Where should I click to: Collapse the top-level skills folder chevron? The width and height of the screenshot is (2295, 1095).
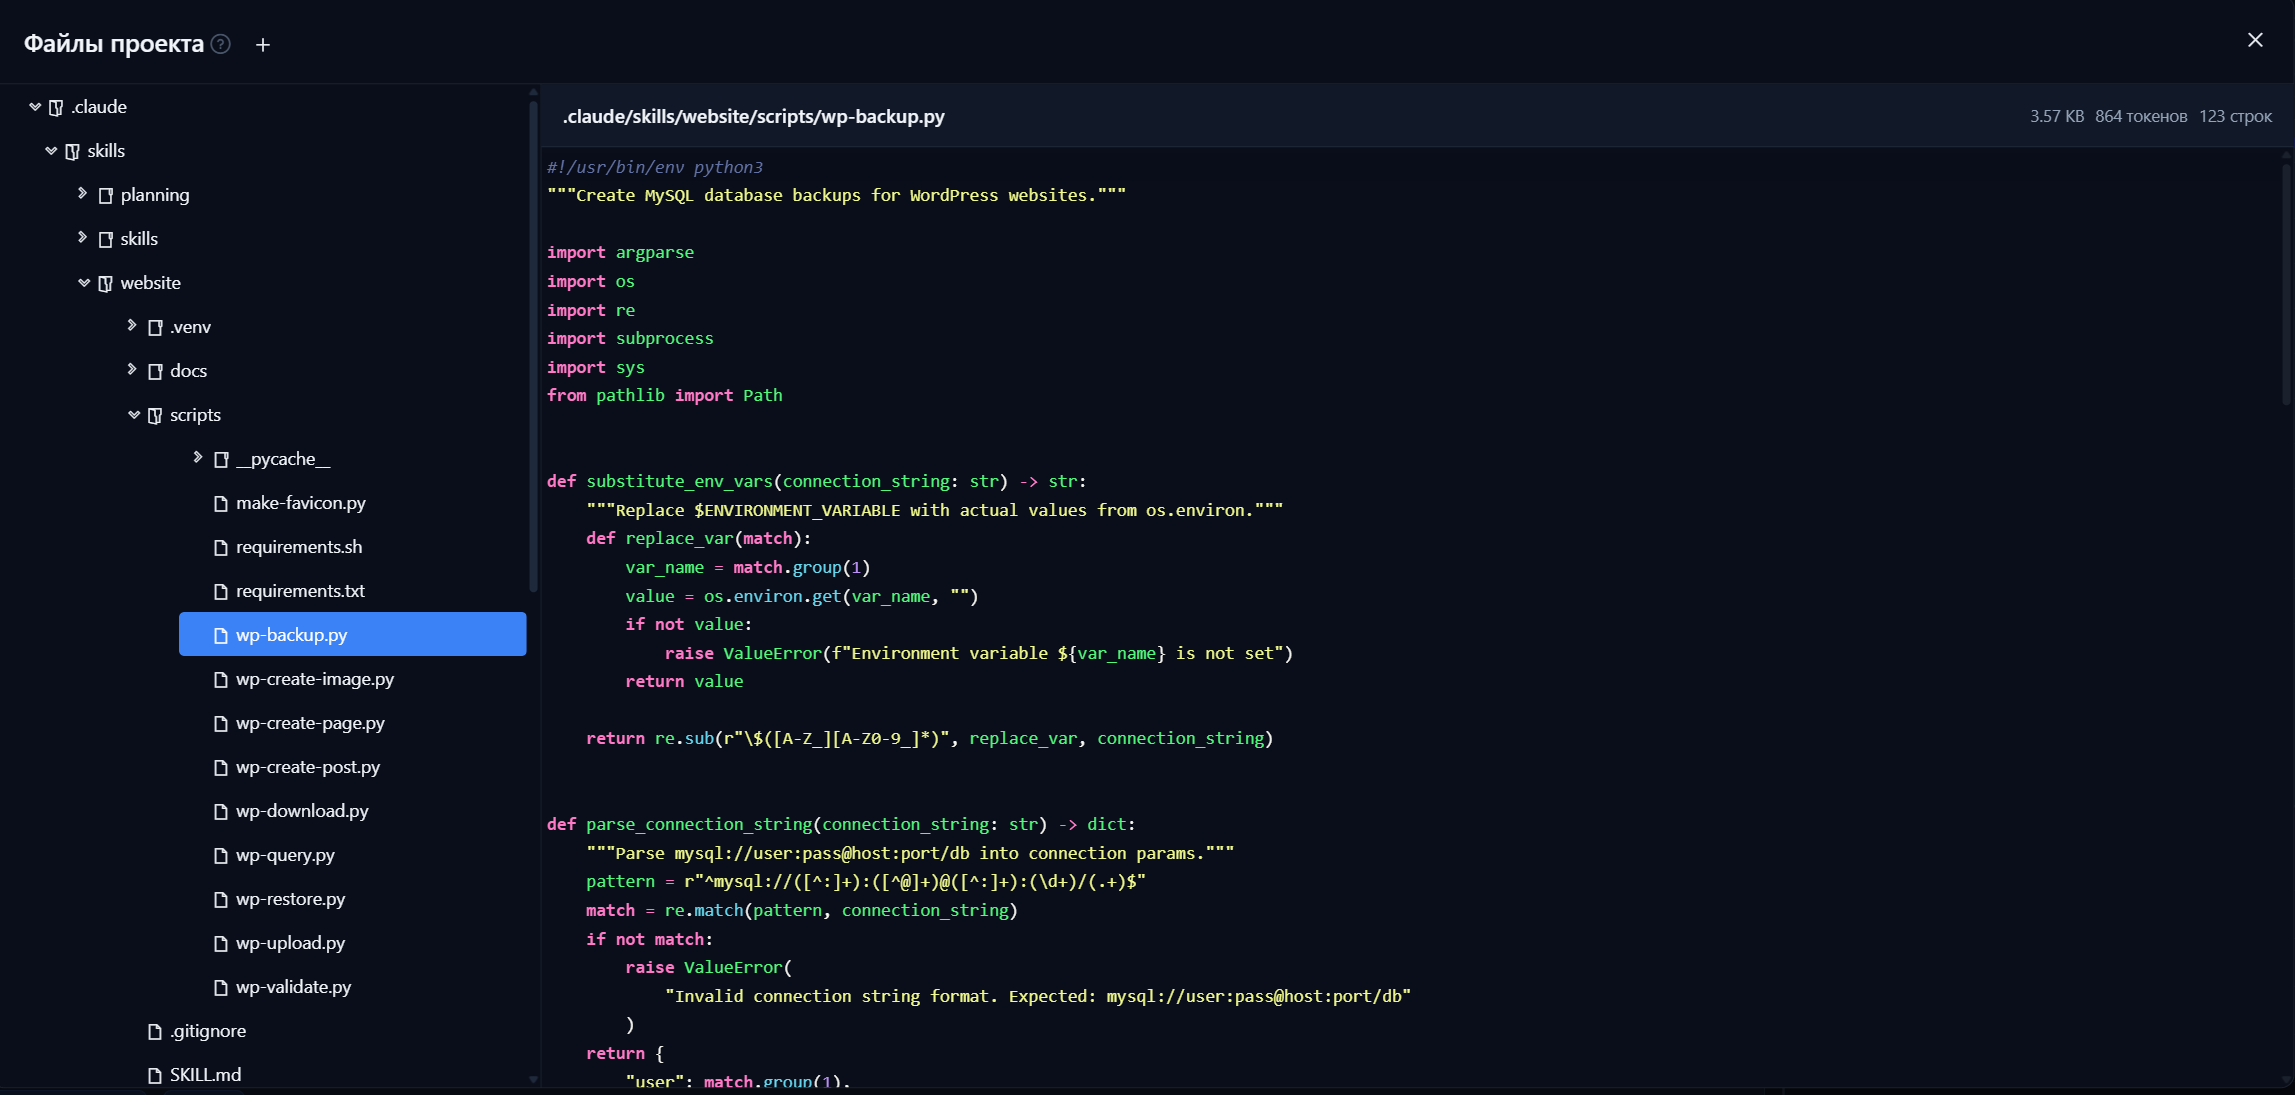[x=51, y=150]
